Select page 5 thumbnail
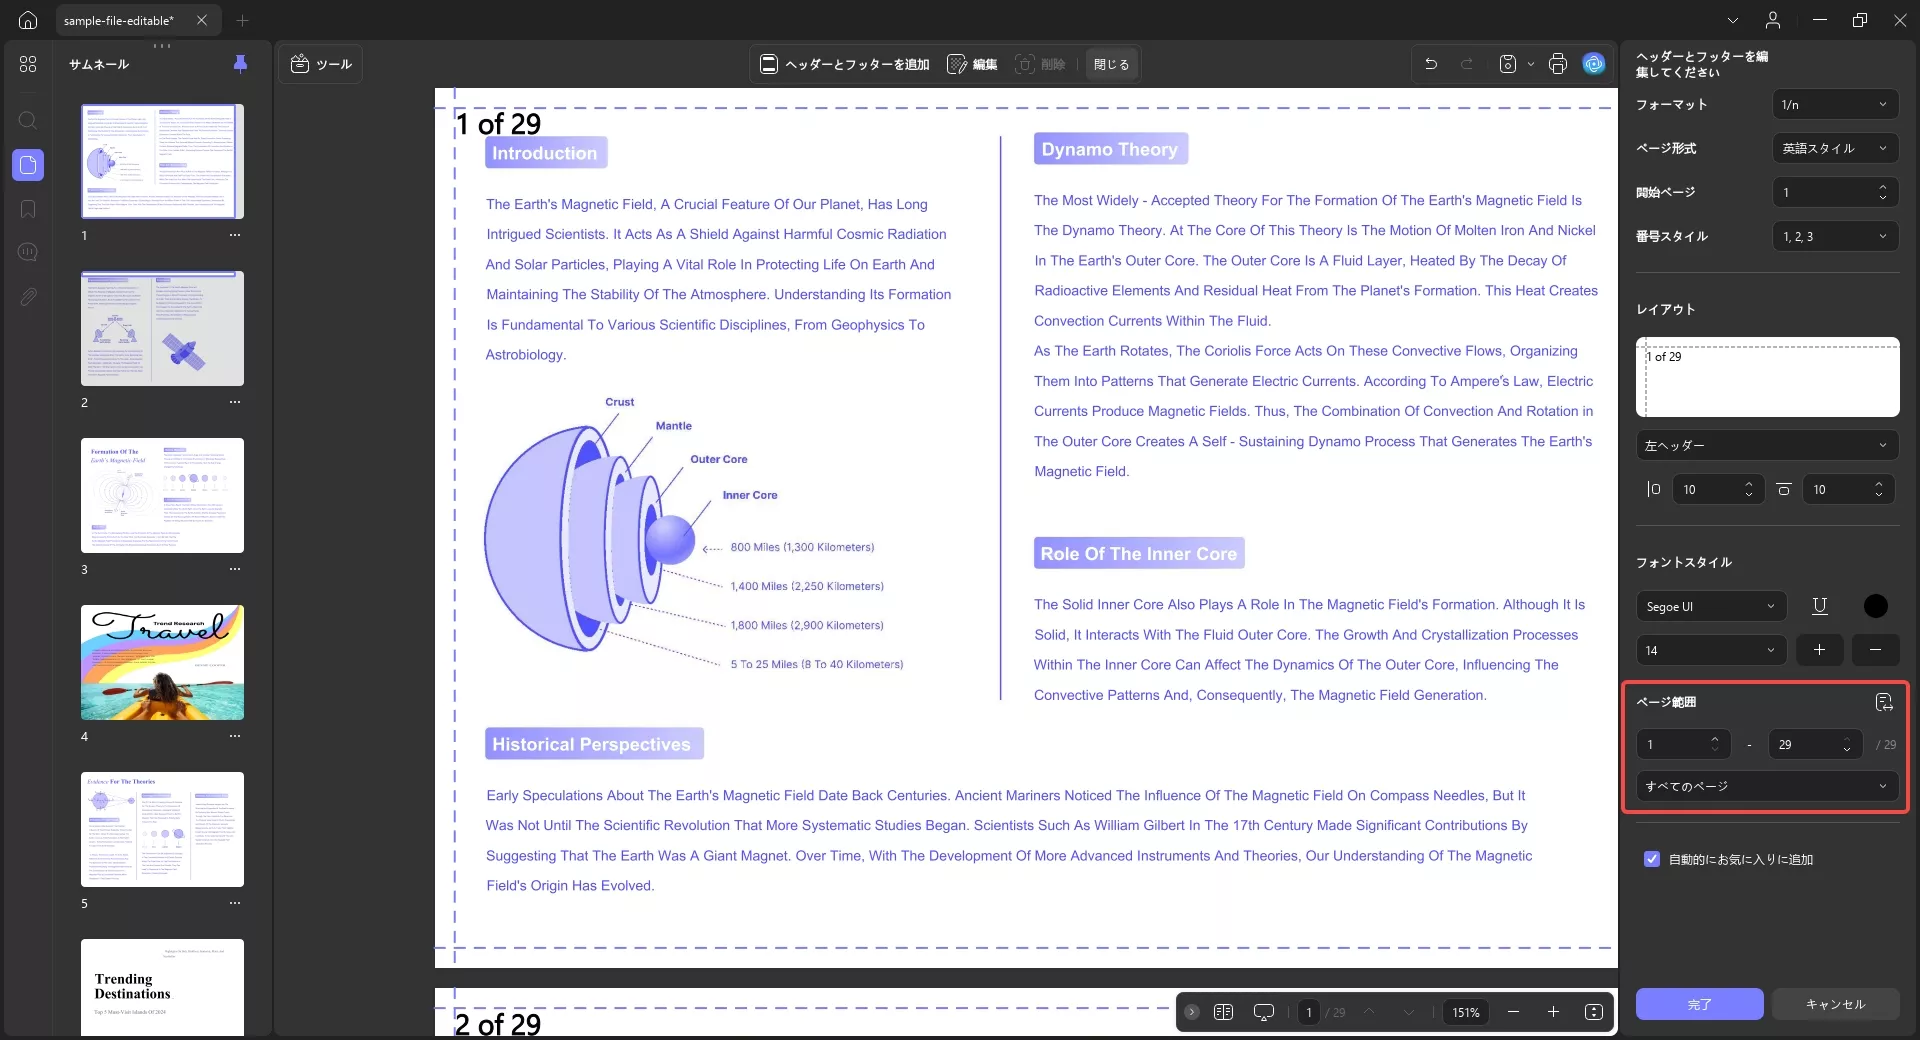This screenshot has width=1920, height=1040. click(x=162, y=829)
